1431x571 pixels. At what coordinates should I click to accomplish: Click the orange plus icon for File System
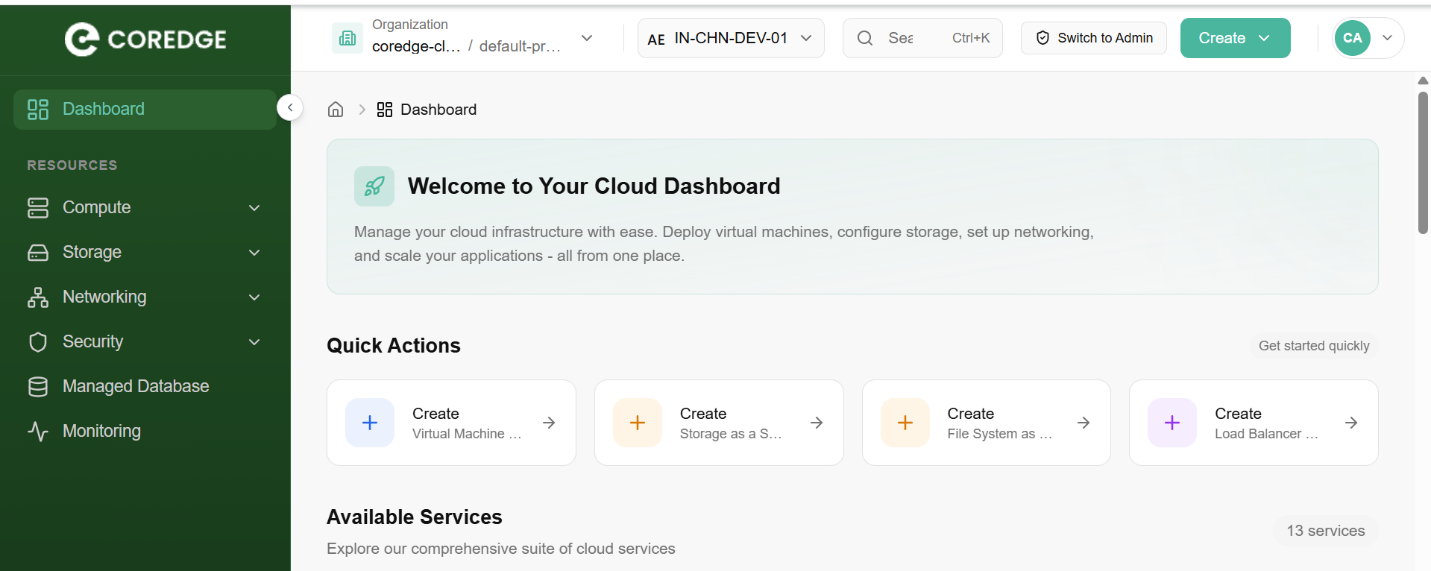pyautogui.click(x=905, y=423)
